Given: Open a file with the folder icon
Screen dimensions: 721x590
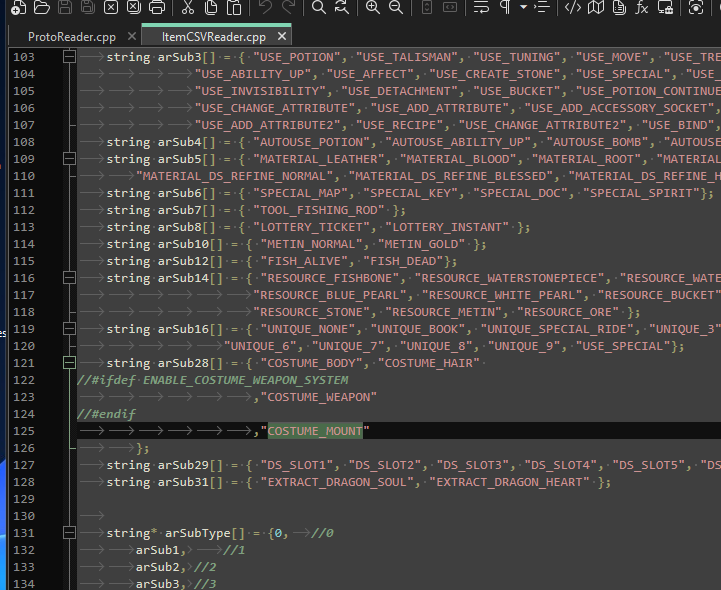Looking at the screenshot, I should point(41,7).
